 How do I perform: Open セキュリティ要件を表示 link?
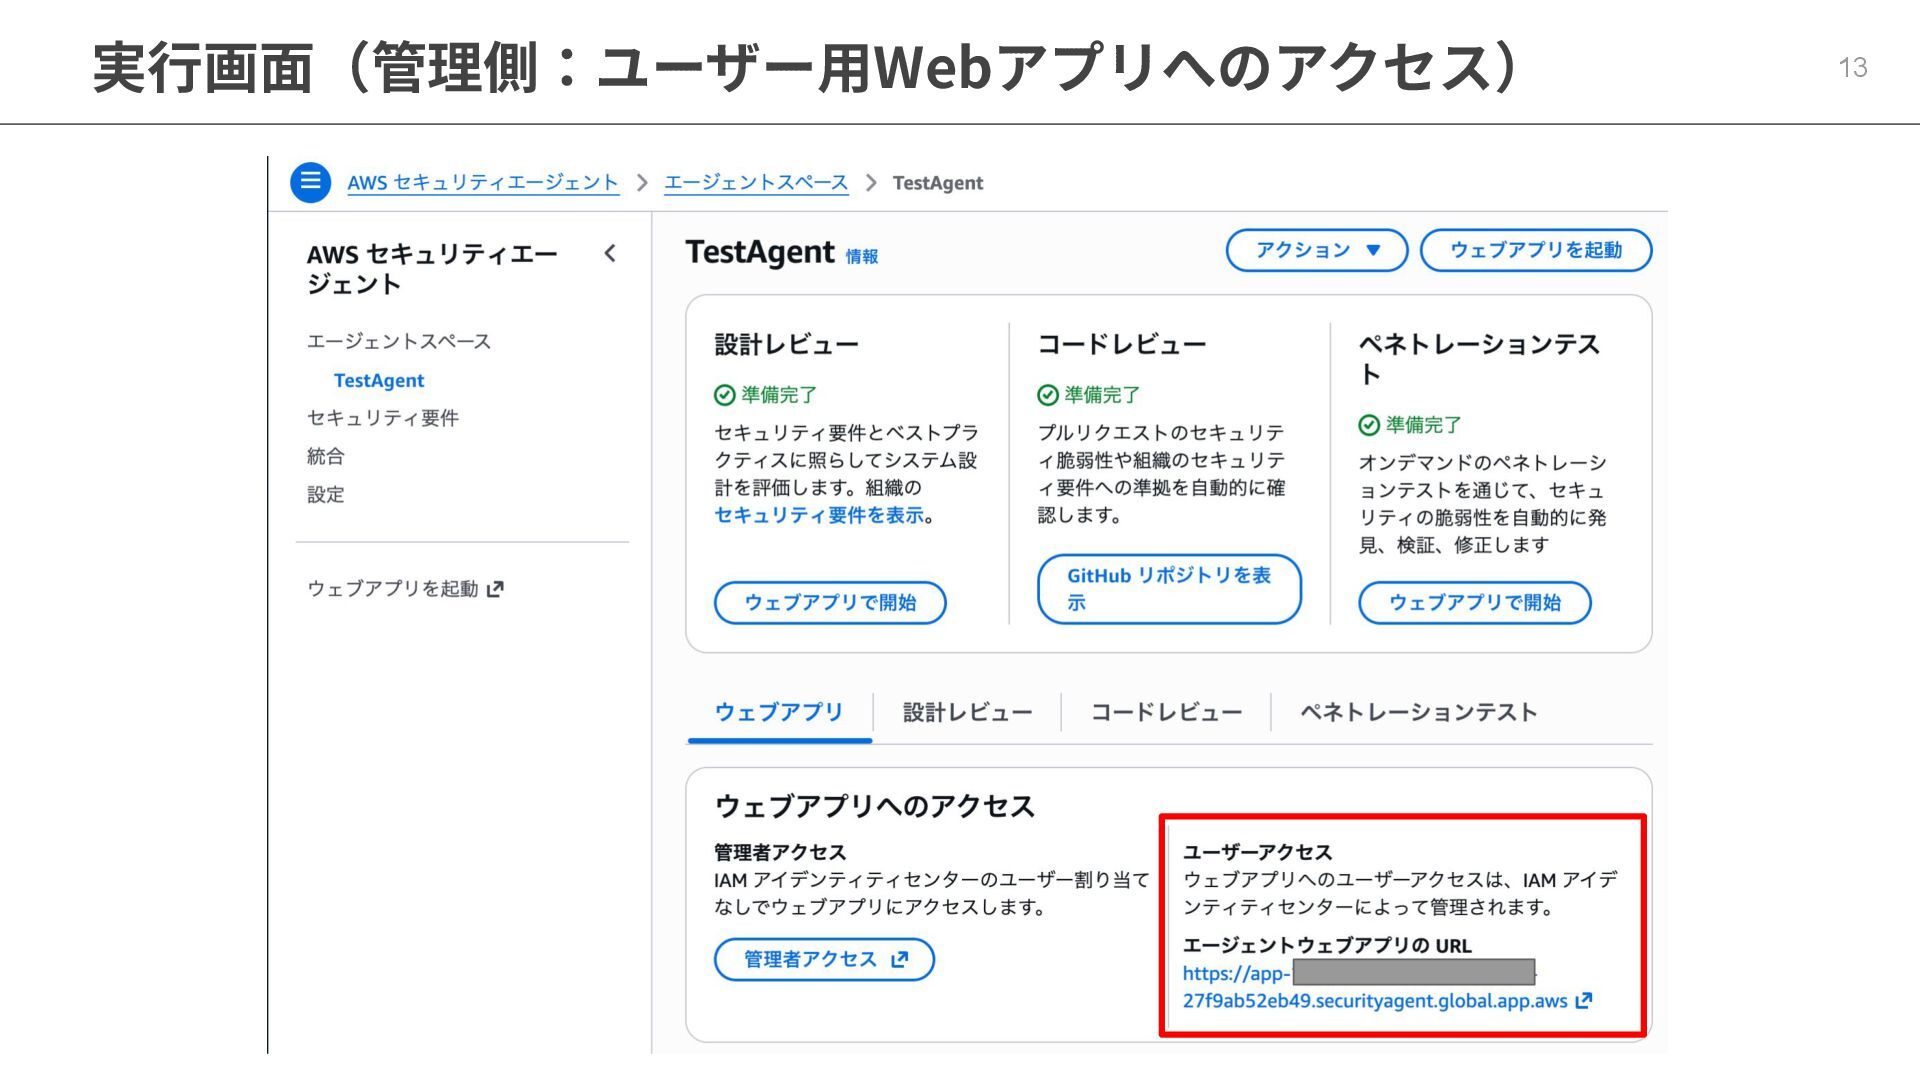click(x=819, y=516)
